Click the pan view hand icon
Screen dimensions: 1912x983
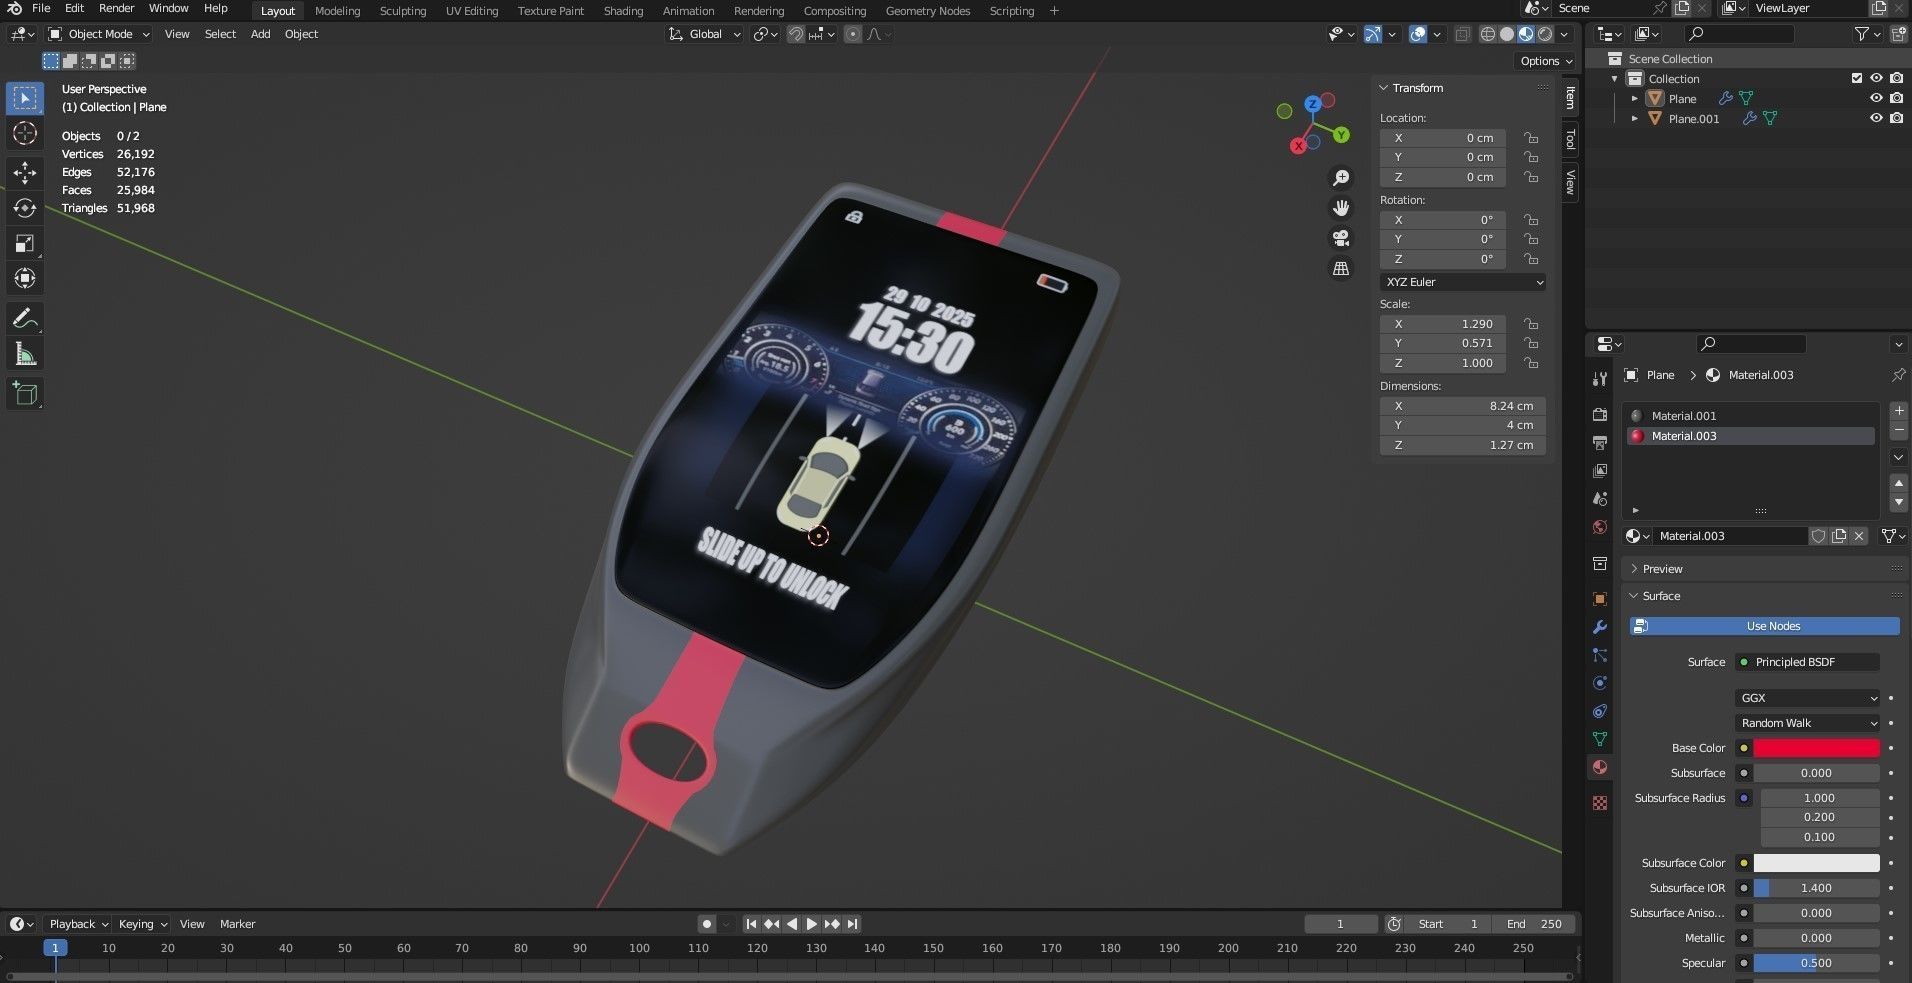click(x=1341, y=208)
